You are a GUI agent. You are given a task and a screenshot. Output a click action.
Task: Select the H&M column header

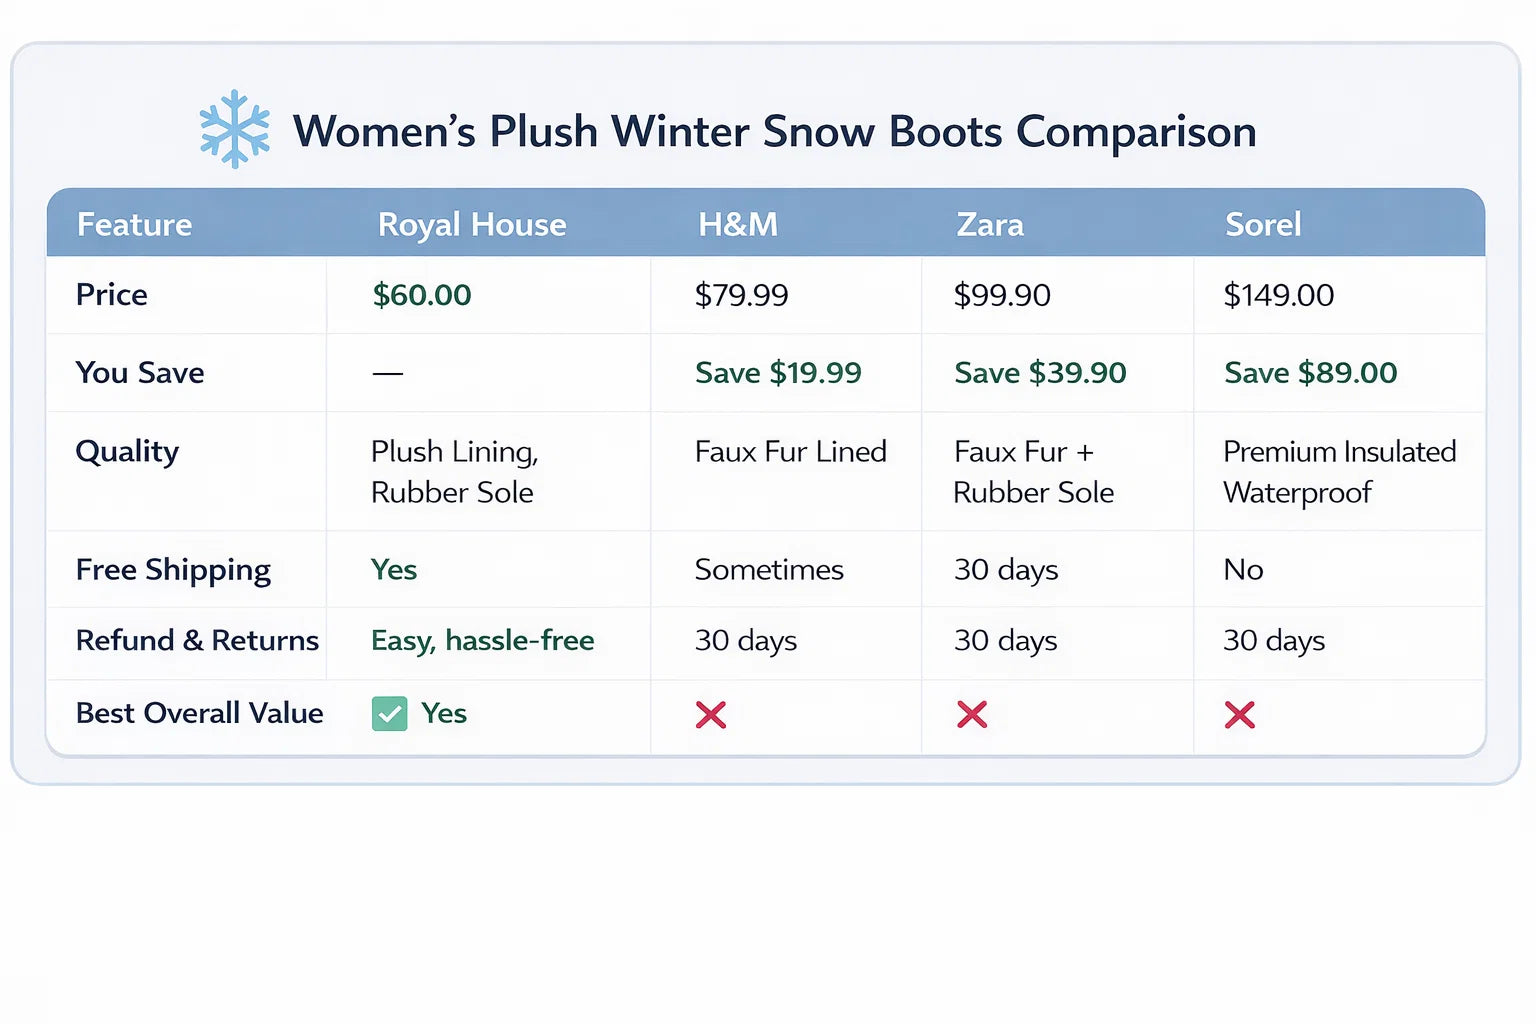(x=738, y=224)
